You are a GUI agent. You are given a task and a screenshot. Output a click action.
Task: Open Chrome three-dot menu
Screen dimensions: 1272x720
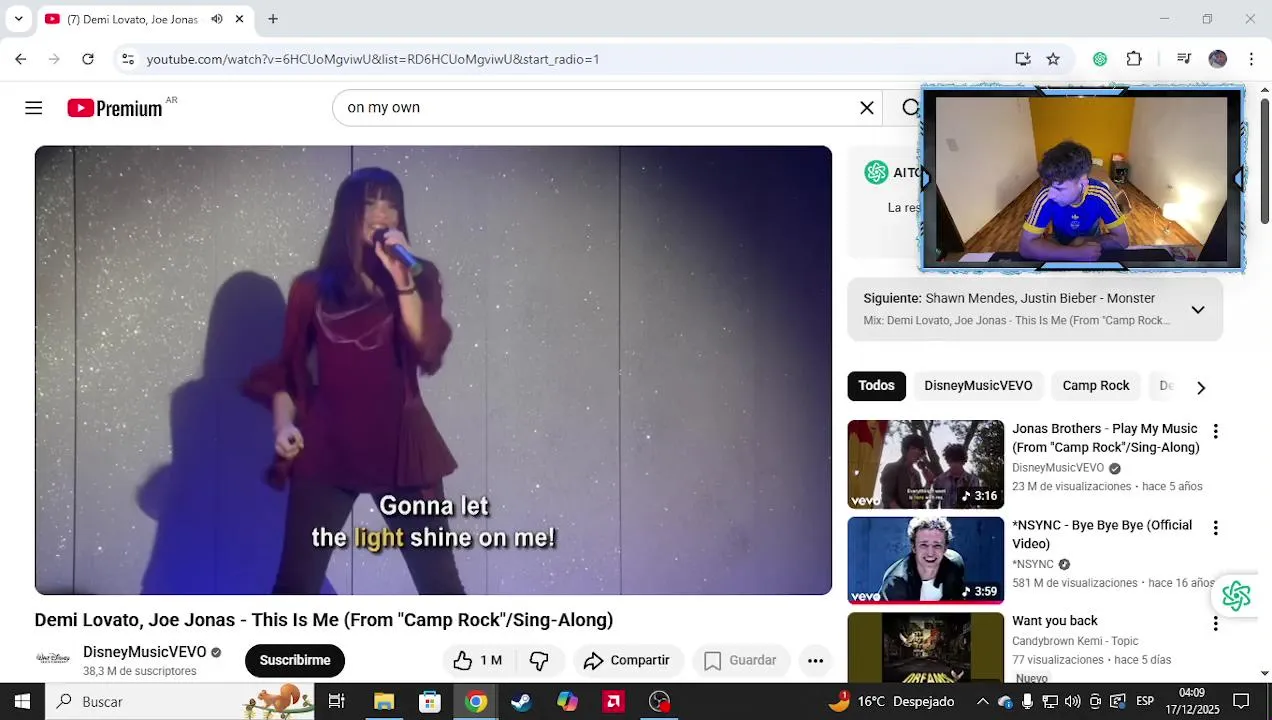1251,59
